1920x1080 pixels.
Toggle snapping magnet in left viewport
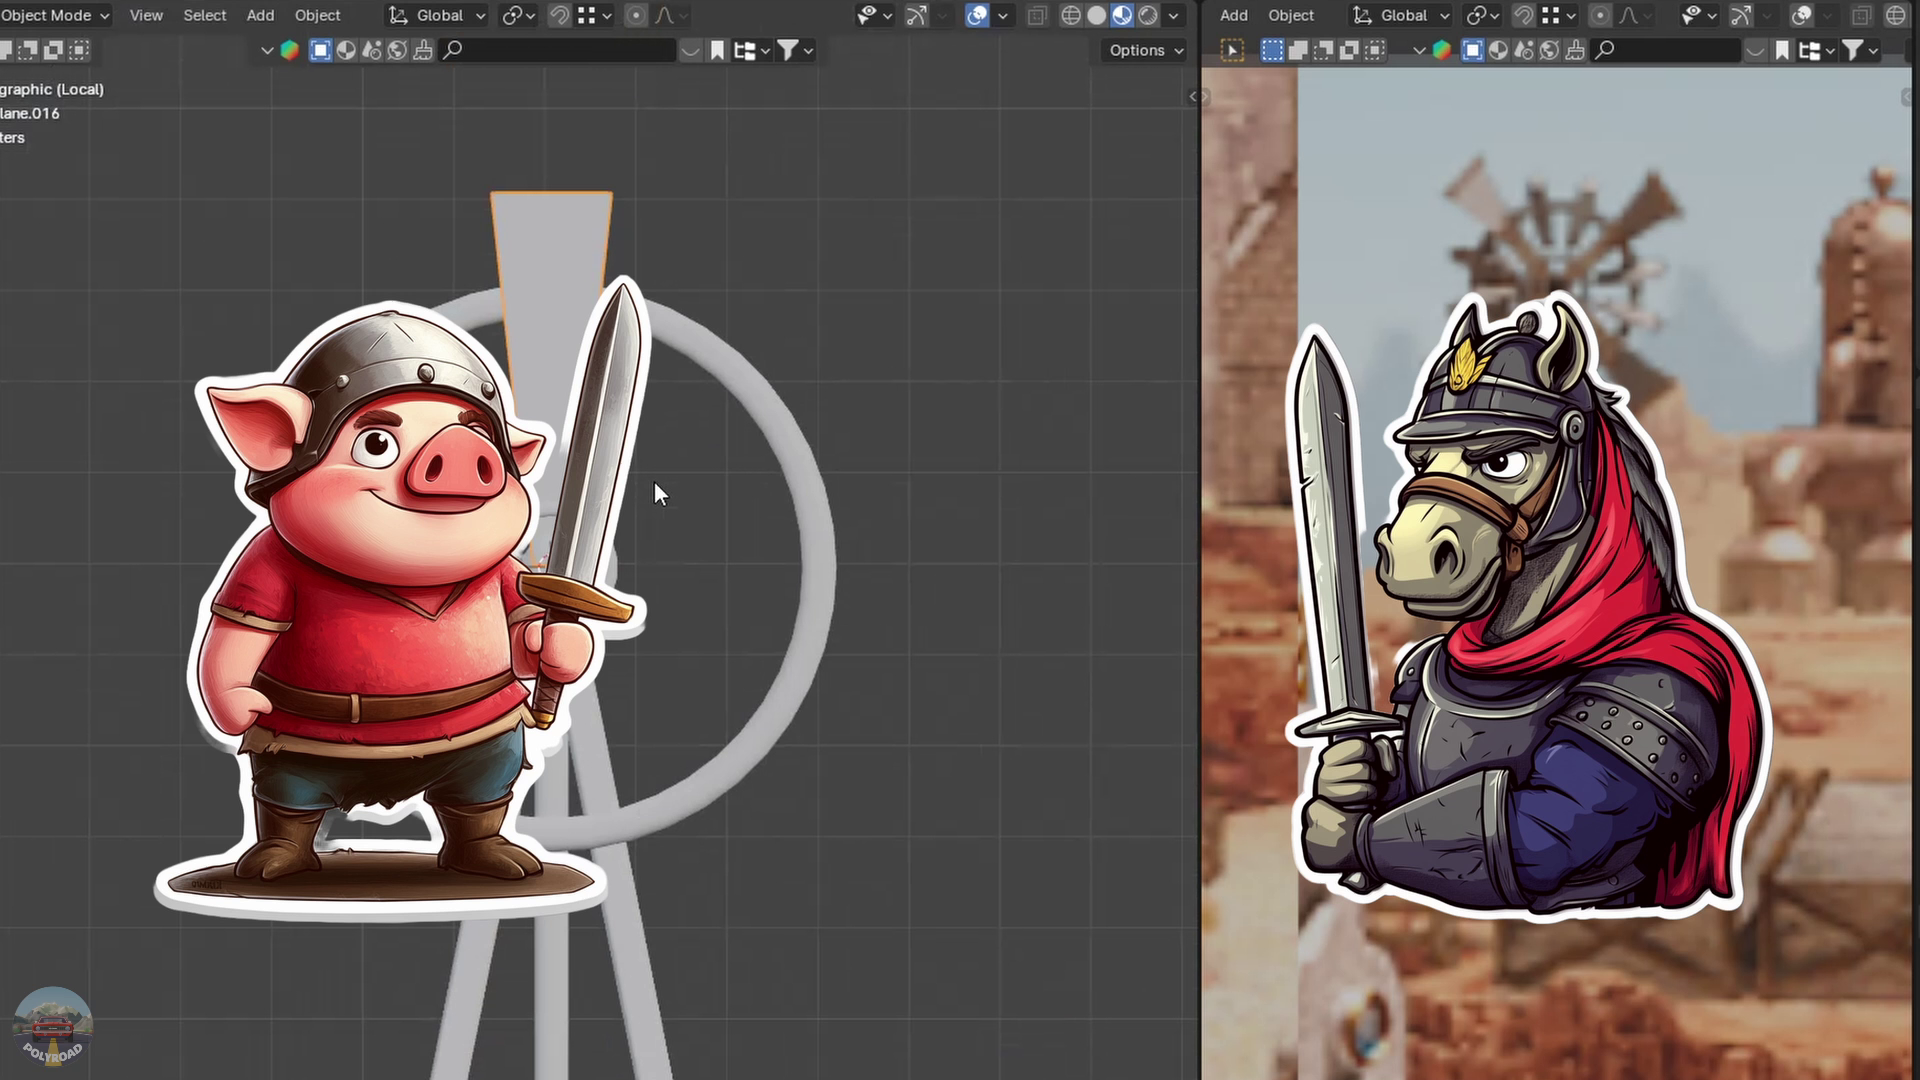(x=560, y=15)
